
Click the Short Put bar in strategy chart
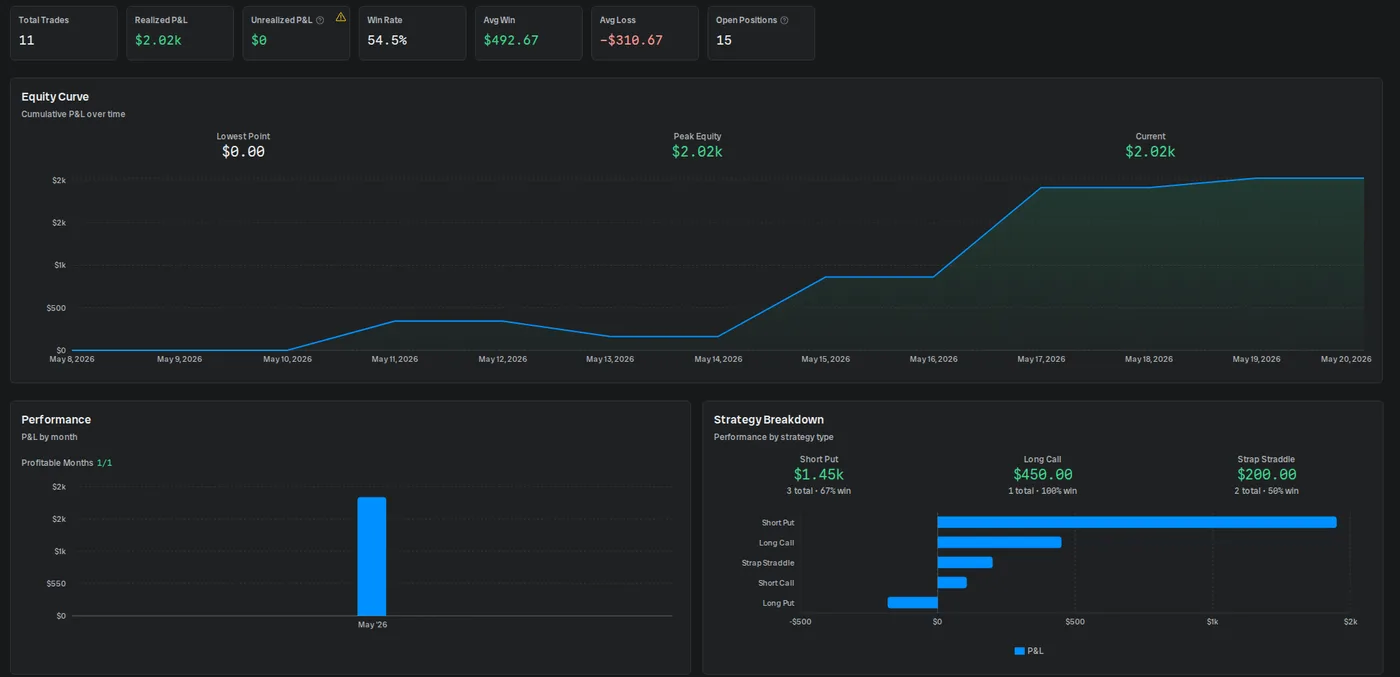pyautogui.click(x=1137, y=522)
